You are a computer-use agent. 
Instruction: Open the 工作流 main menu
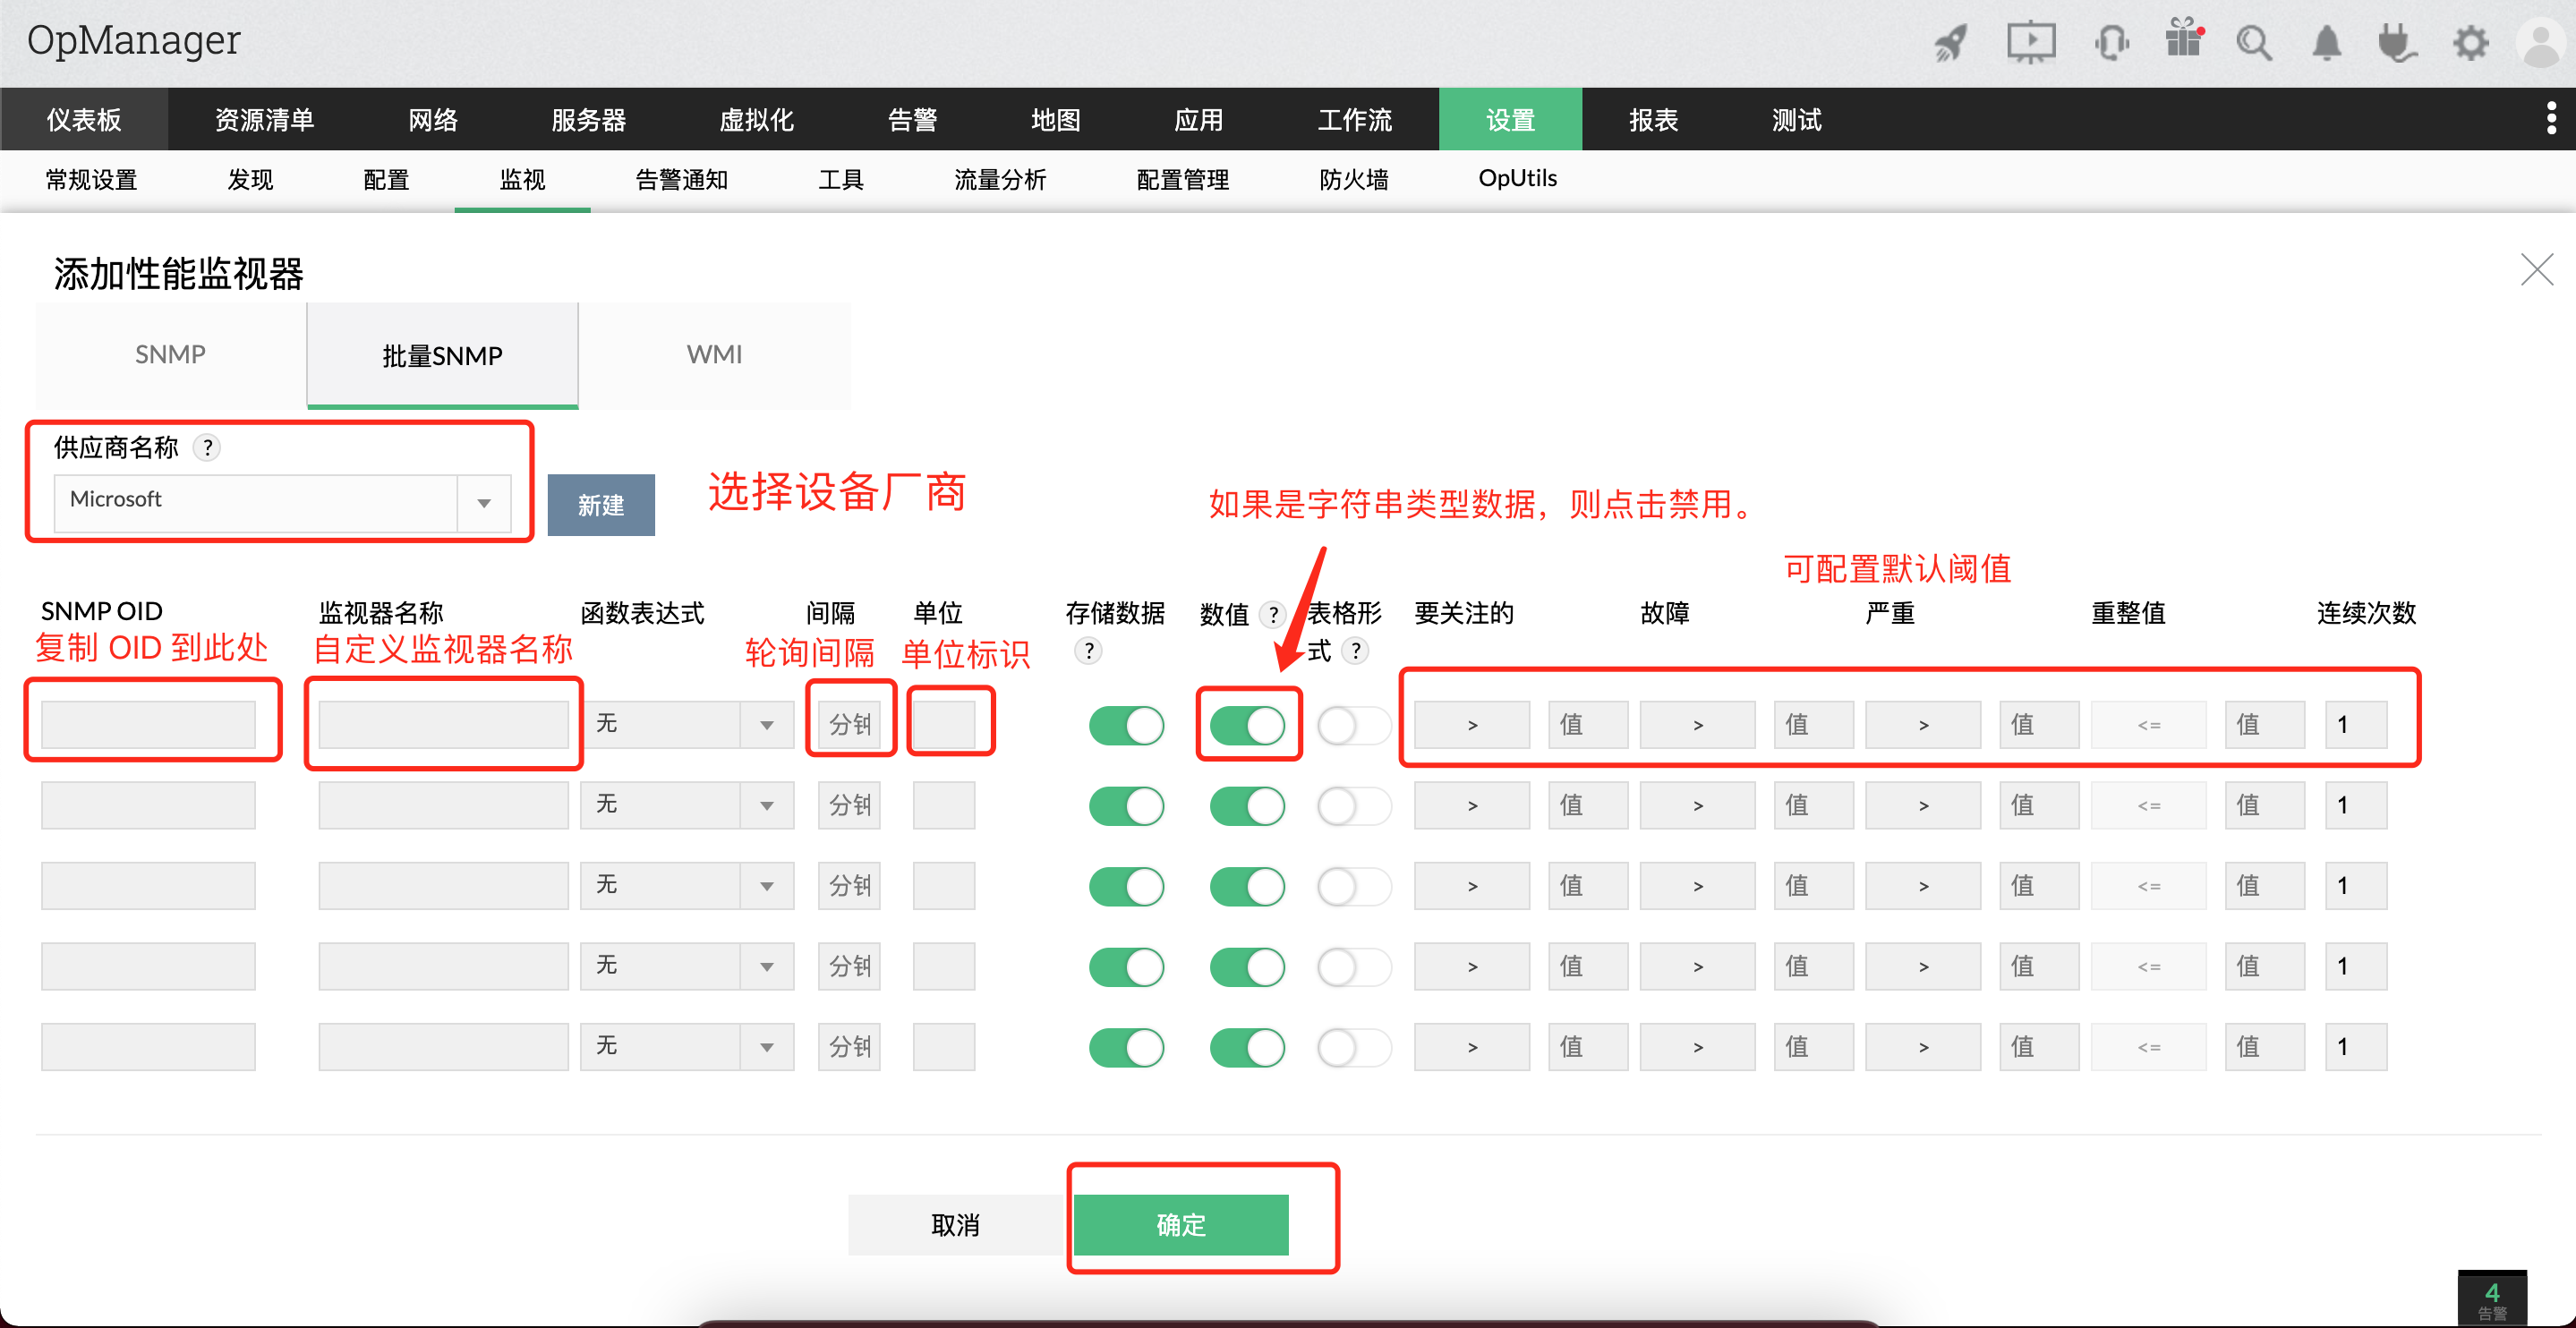pyautogui.click(x=1354, y=119)
